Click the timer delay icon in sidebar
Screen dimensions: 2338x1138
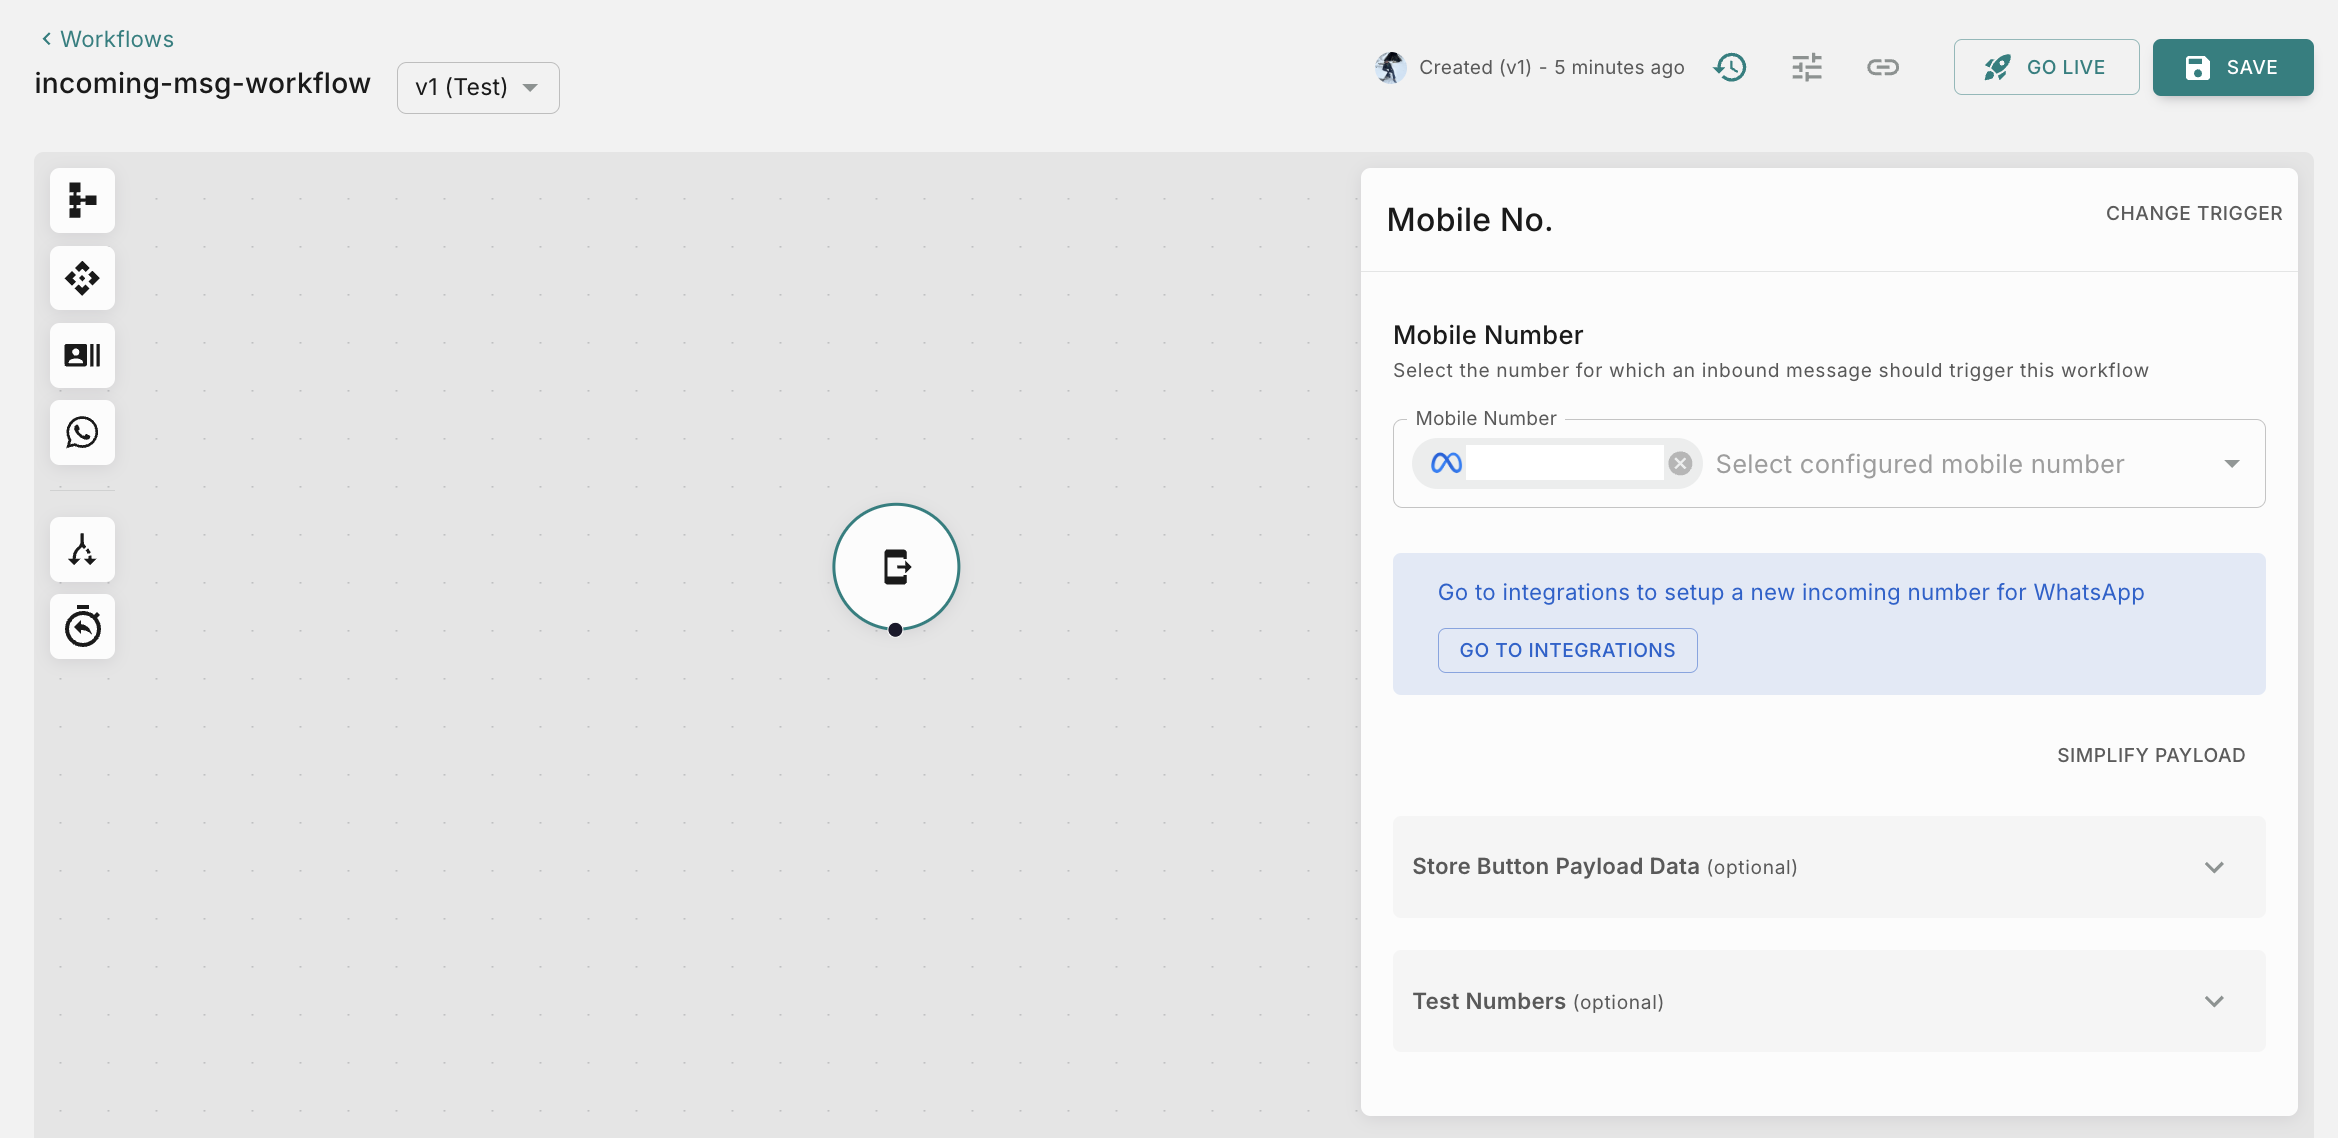click(82, 627)
